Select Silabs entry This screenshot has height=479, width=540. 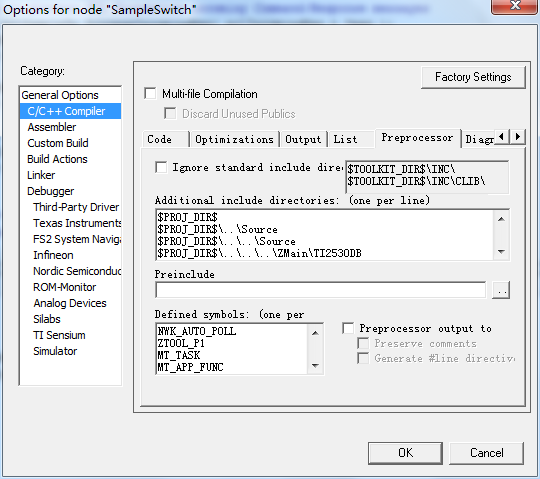[x=47, y=319]
